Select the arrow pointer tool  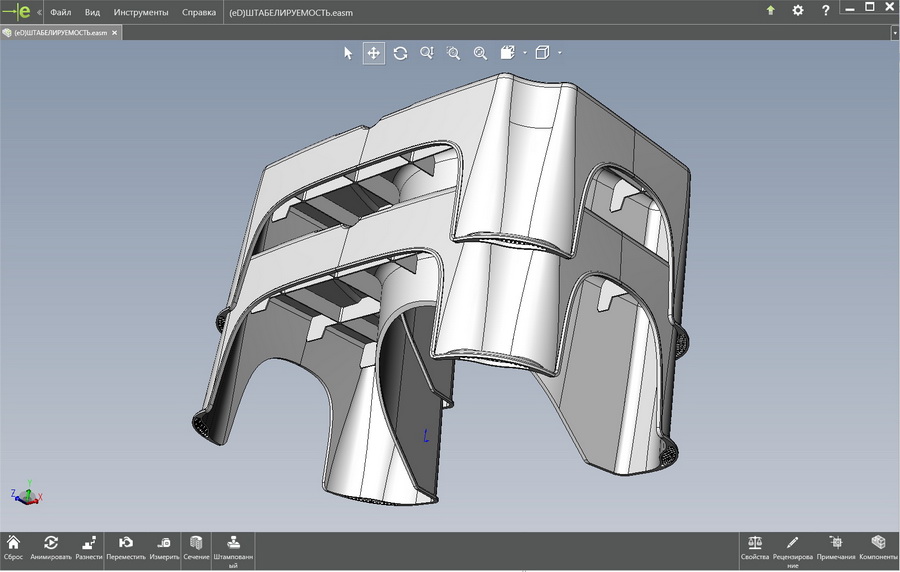point(348,53)
